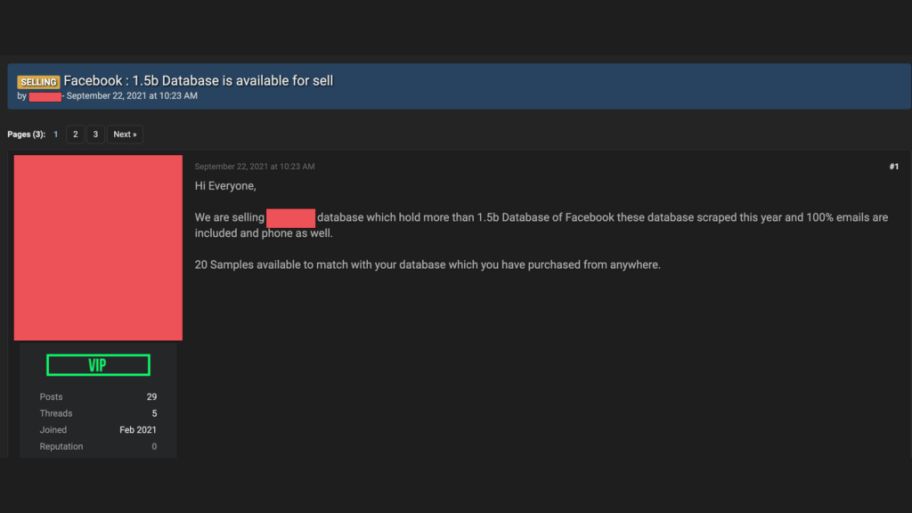Click the post timestamp above Hi Everyone
The height and width of the screenshot is (513, 912).
[255, 166]
